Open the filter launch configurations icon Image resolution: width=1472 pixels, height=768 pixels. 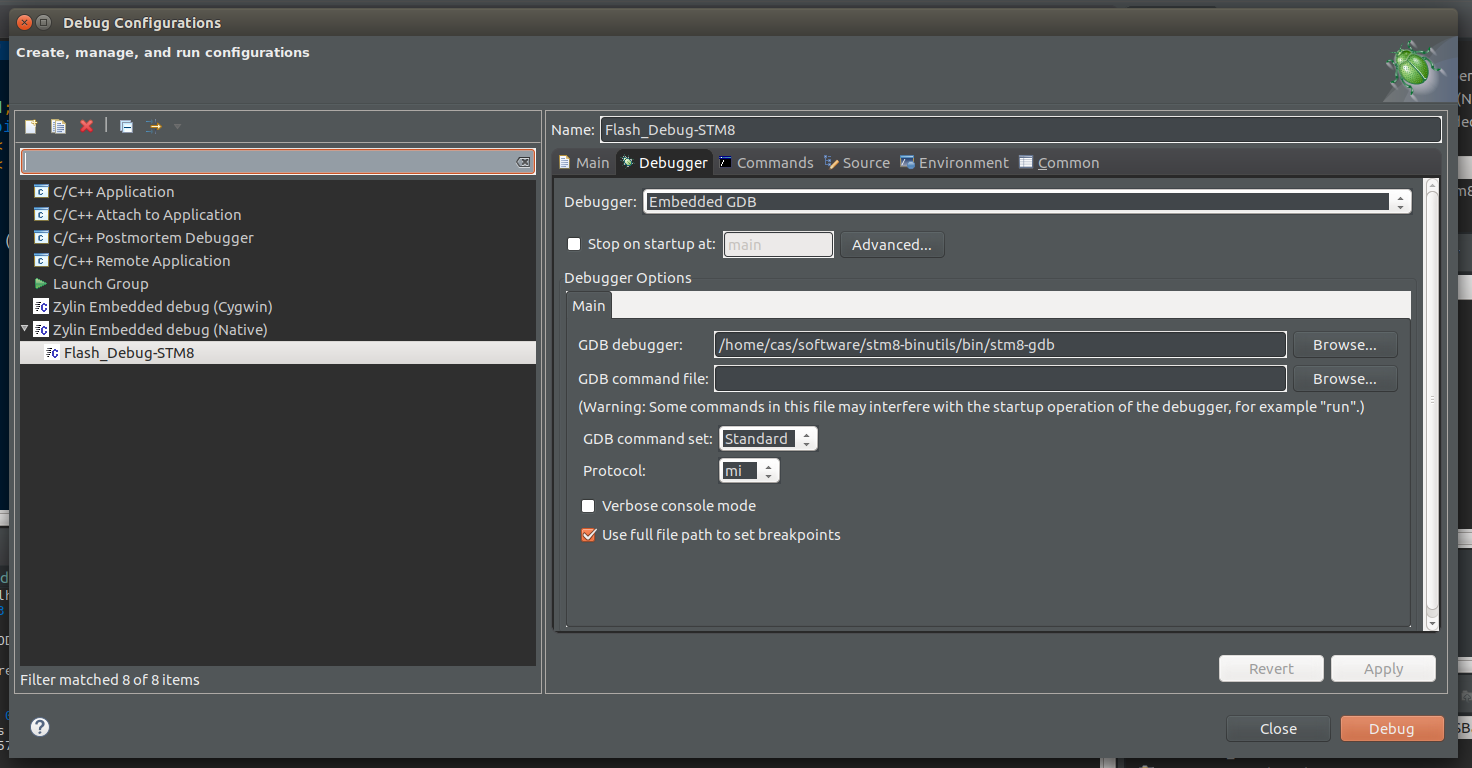[x=153, y=126]
